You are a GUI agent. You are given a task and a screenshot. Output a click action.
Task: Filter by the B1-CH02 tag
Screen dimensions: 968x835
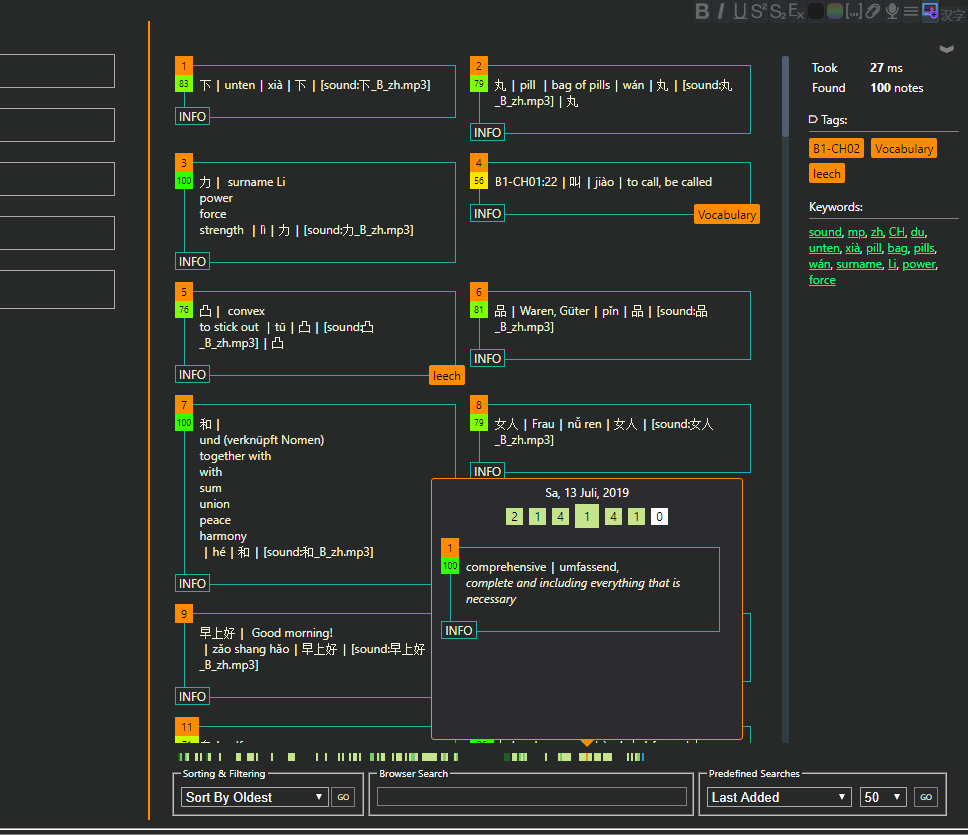tap(836, 148)
